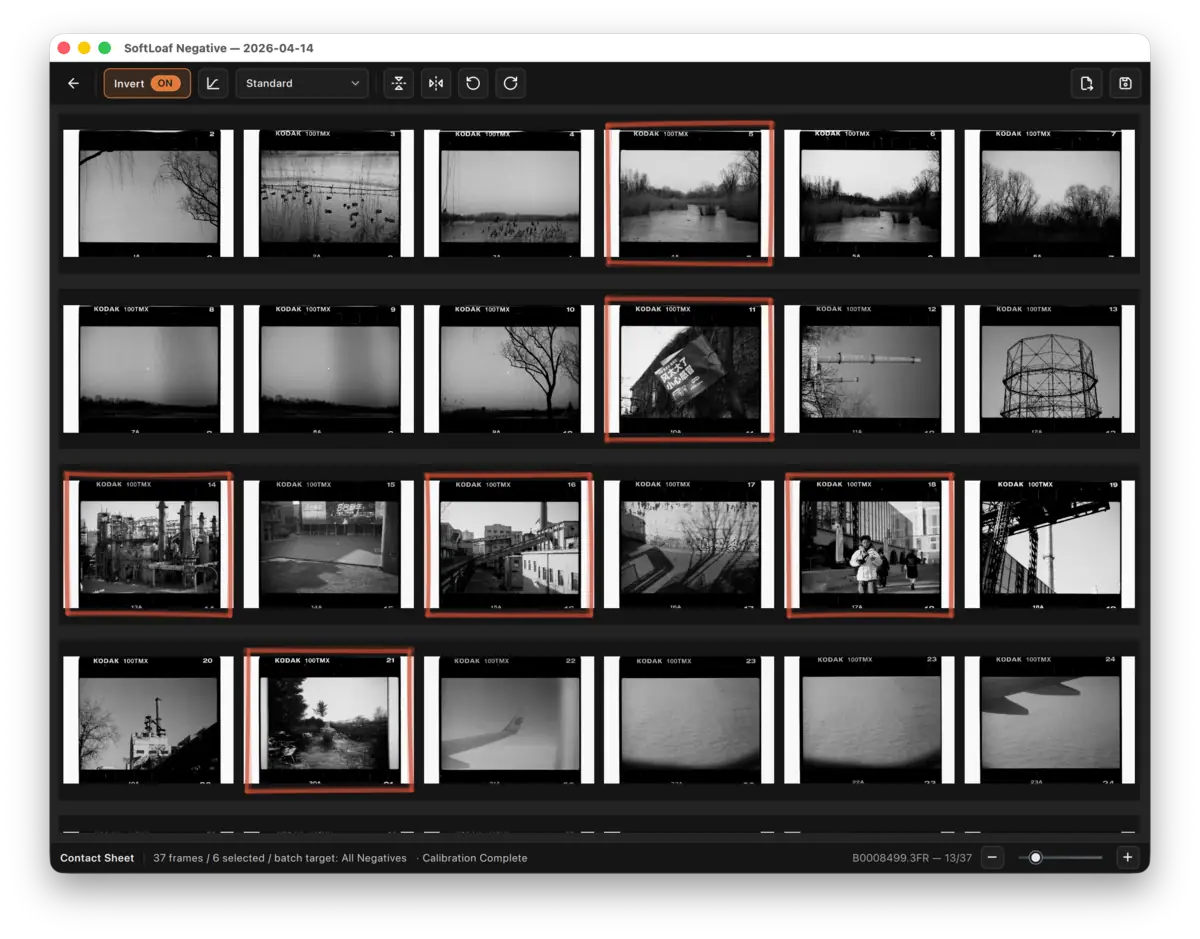Click the Calibration Complete status
The width and height of the screenshot is (1200, 939).
tap(475, 858)
